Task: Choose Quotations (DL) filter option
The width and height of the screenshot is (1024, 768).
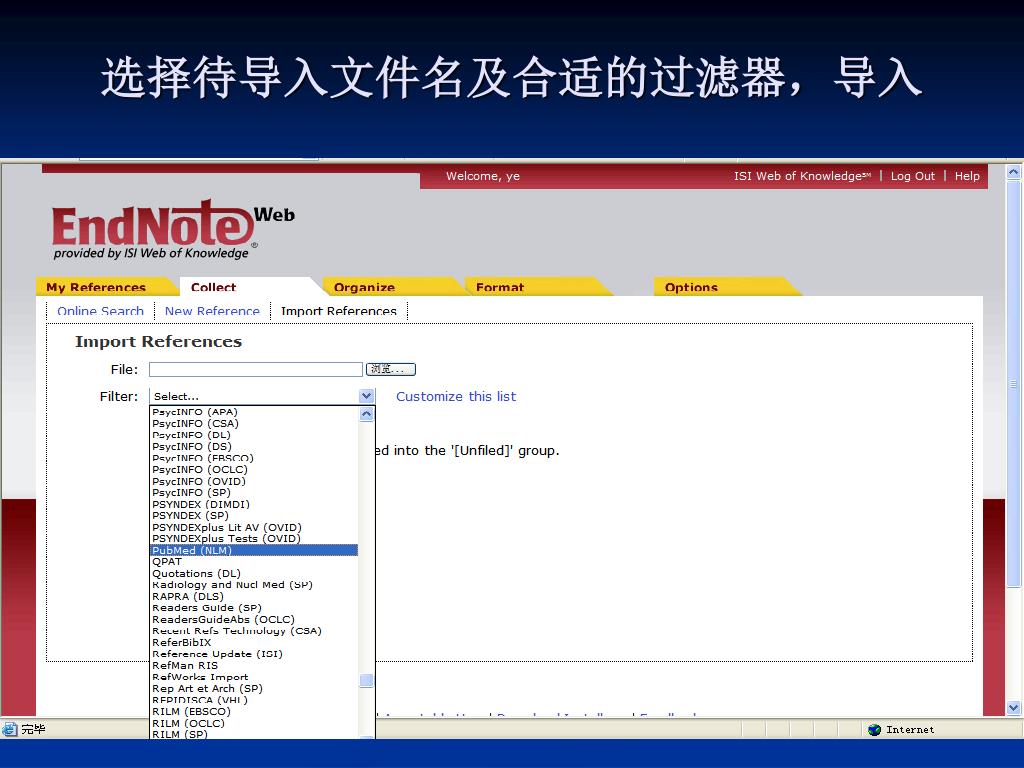Action: click(253, 573)
